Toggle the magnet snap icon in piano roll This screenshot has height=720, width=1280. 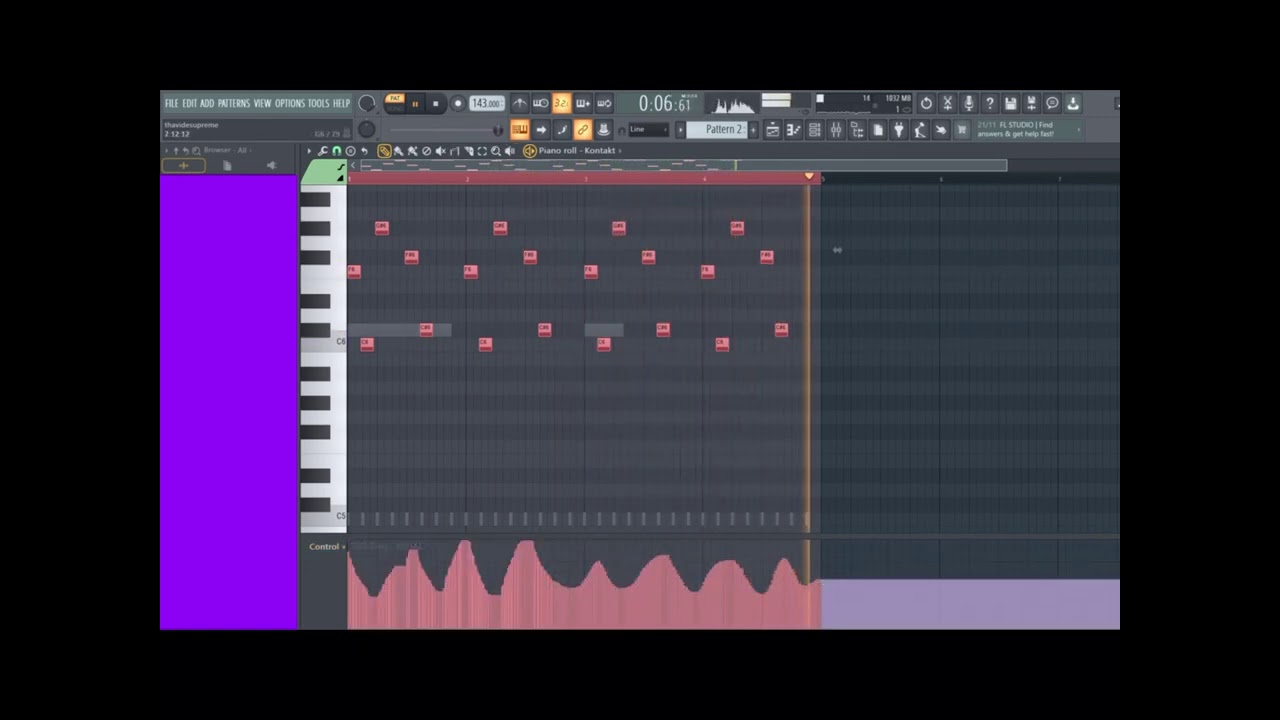click(337, 151)
